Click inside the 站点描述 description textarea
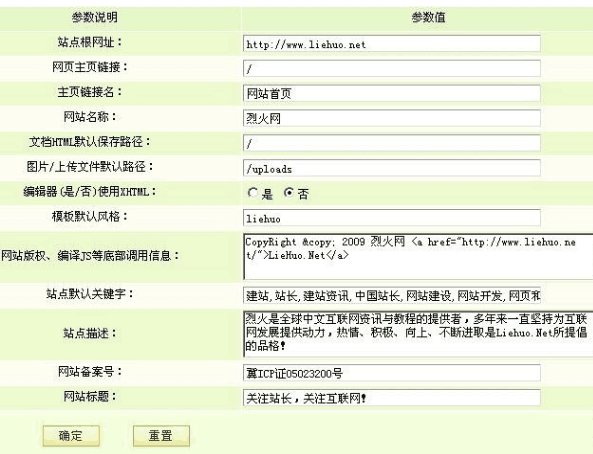 418,334
